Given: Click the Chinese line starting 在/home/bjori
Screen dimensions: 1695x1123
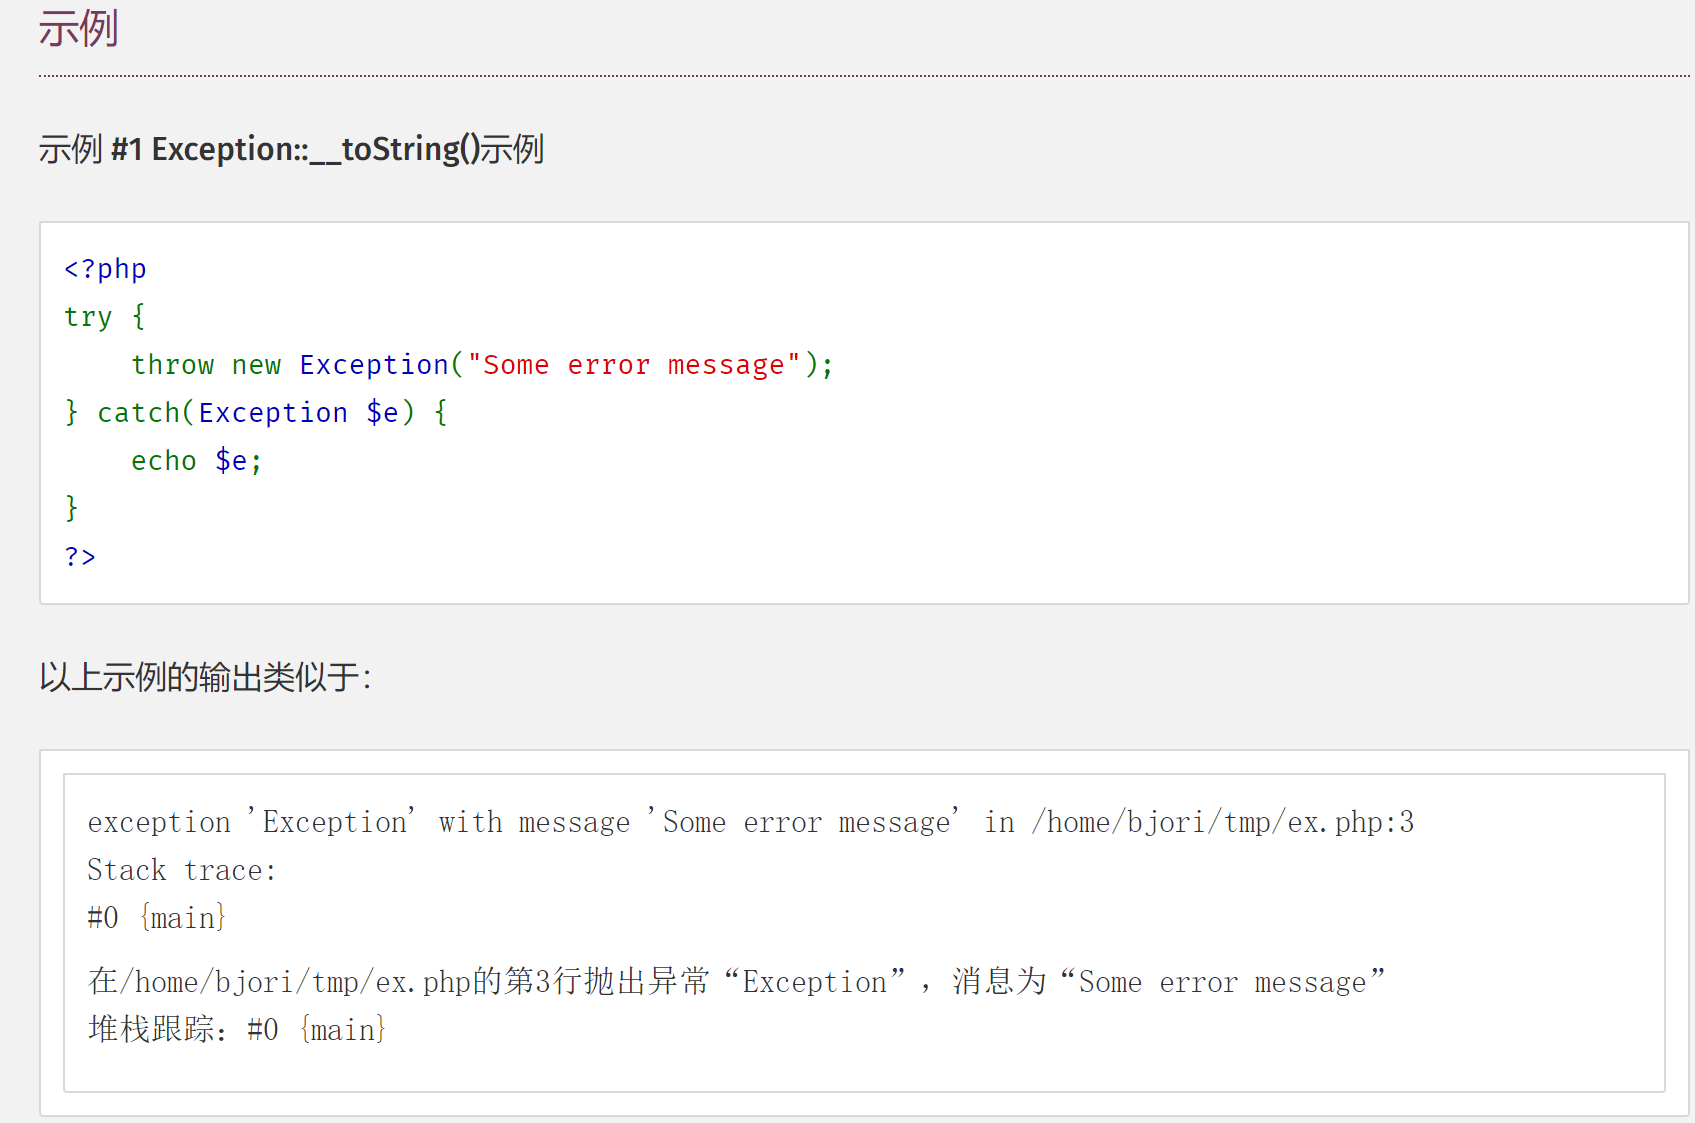Looking at the screenshot, I should (x=736, y=982).
